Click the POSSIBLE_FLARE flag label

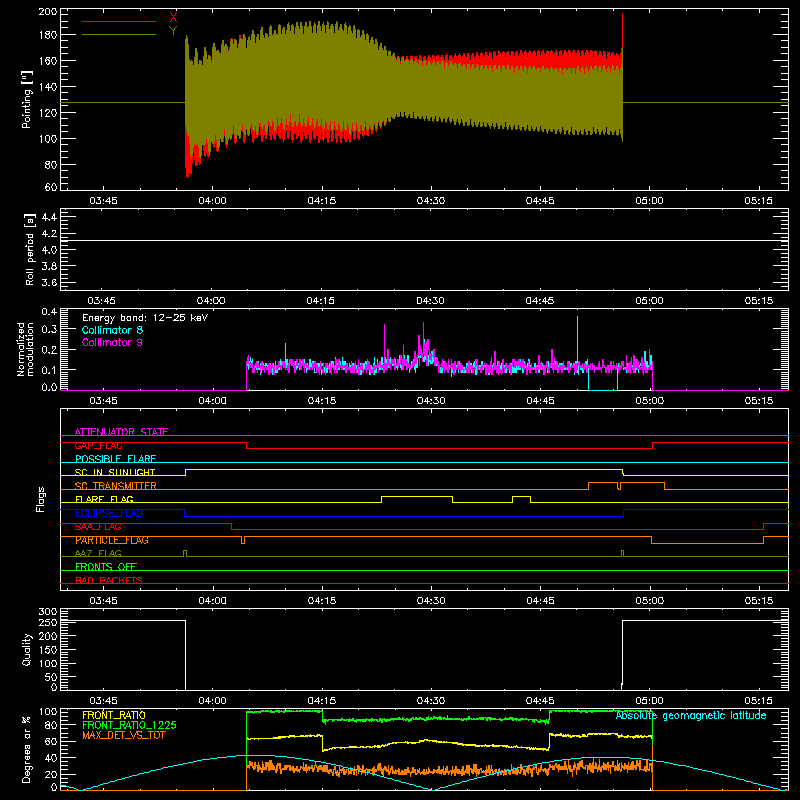coord(115,459)
